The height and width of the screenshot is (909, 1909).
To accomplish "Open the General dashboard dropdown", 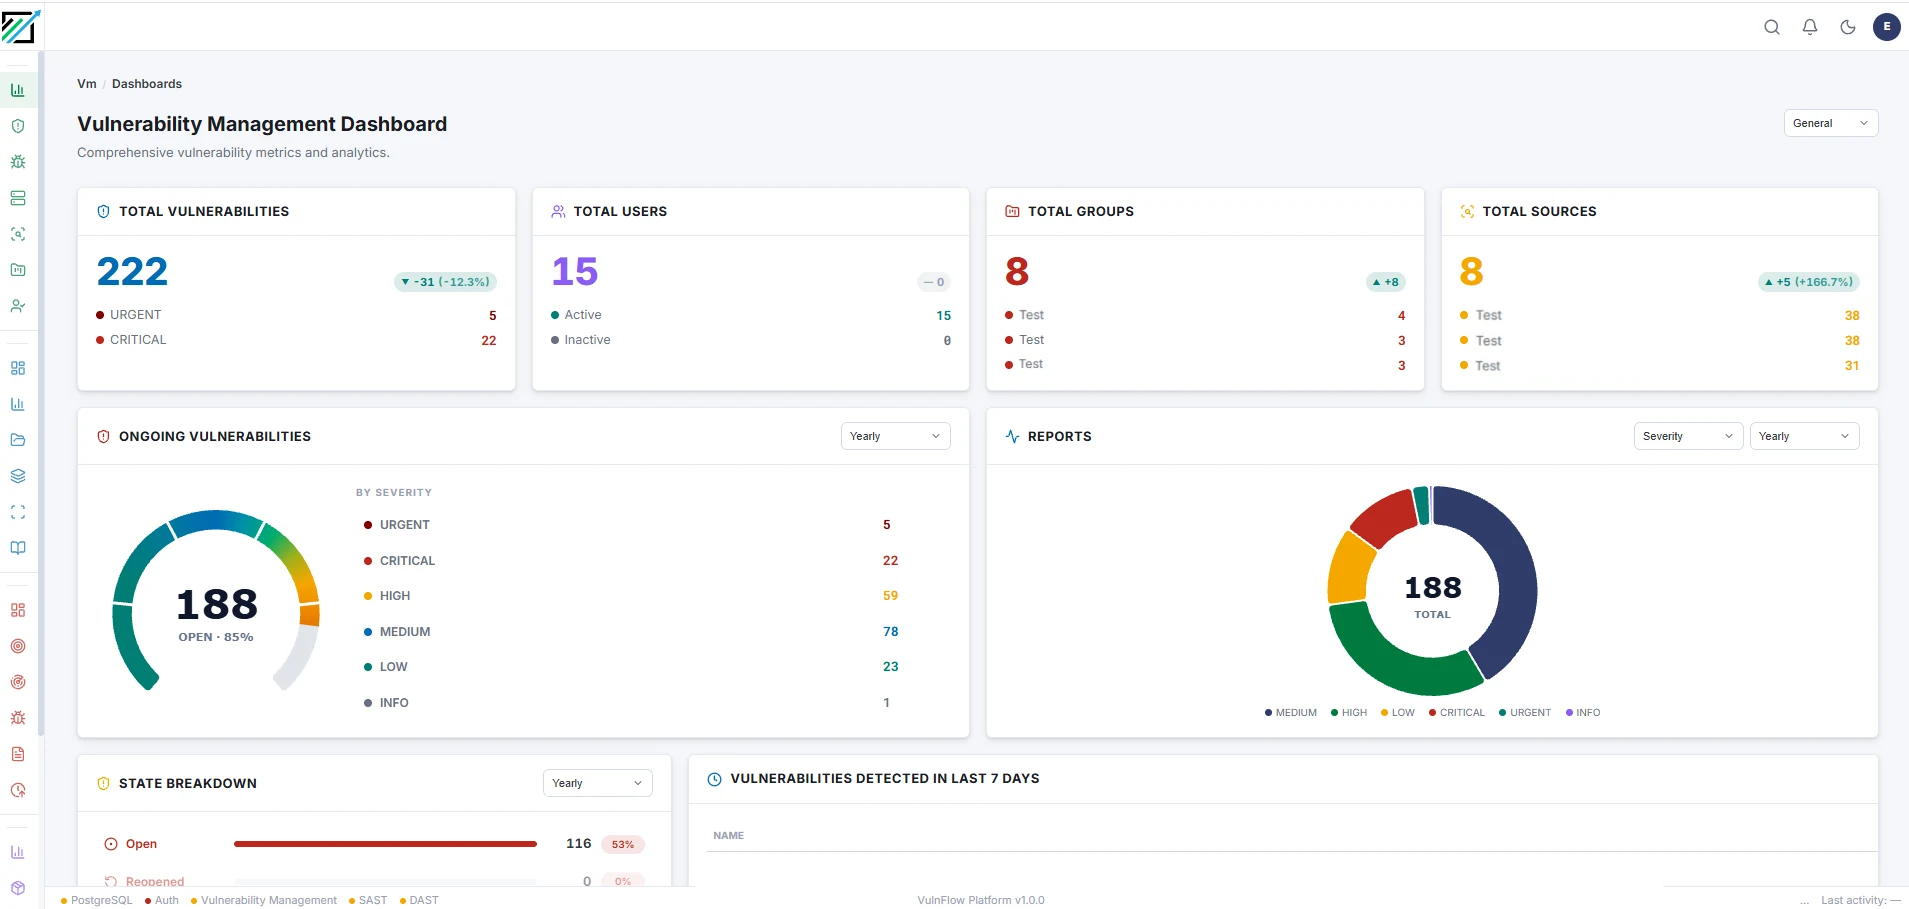I will pos(1831,123).
